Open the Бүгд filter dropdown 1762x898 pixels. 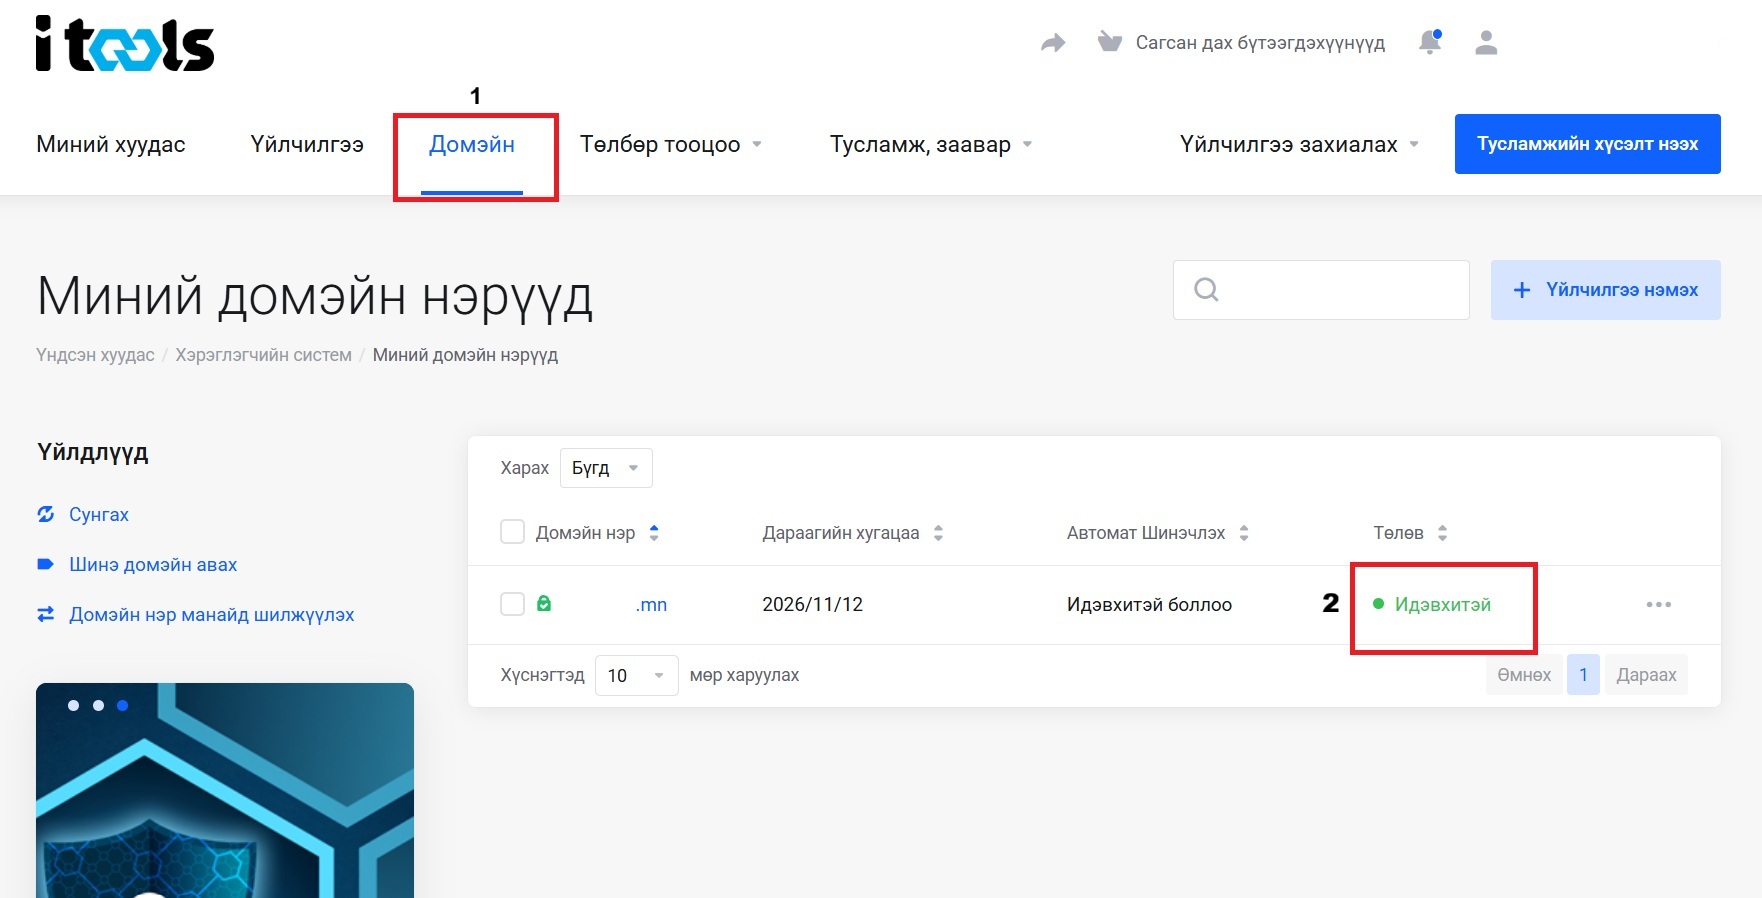[606, 468]
